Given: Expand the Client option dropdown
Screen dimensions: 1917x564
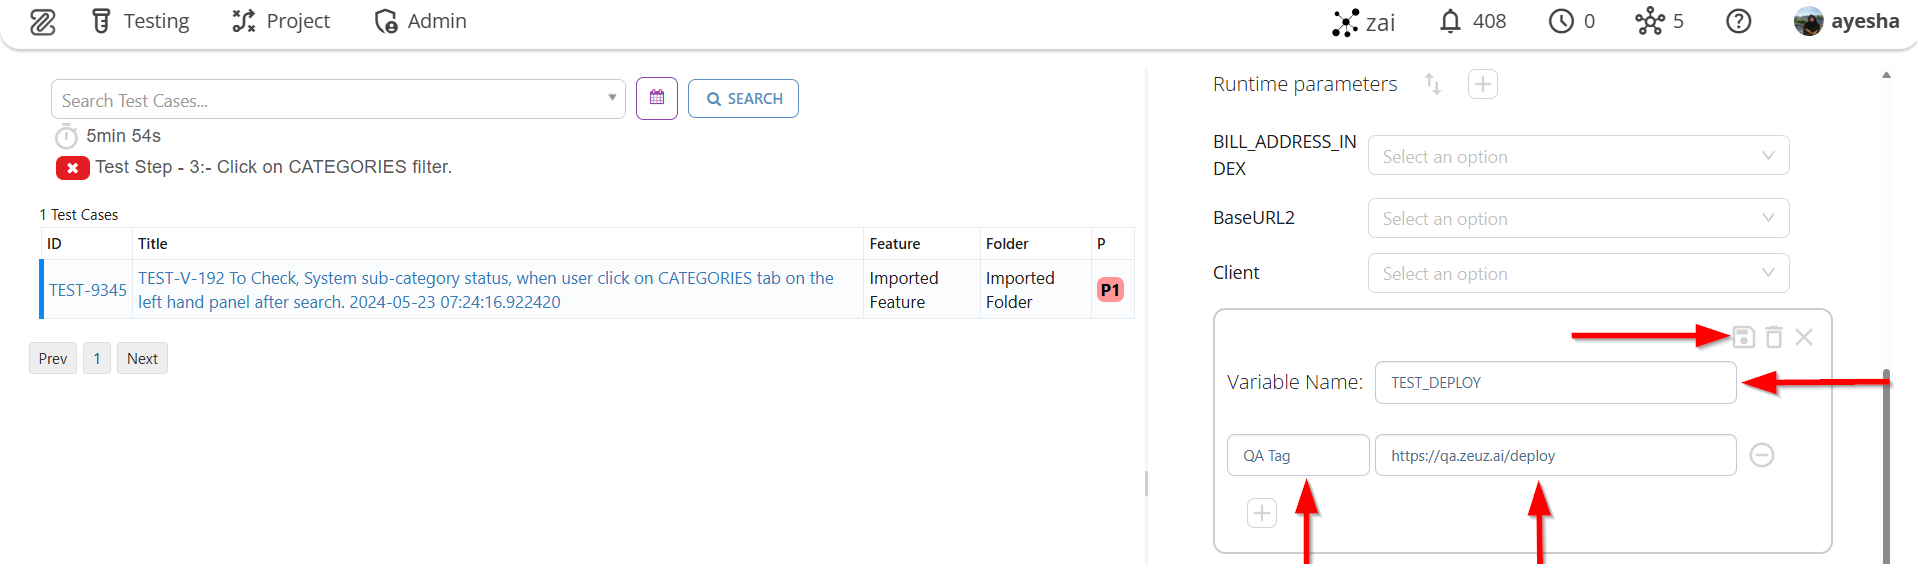Looking at the screenshot, I should (x=1578, y=273).
